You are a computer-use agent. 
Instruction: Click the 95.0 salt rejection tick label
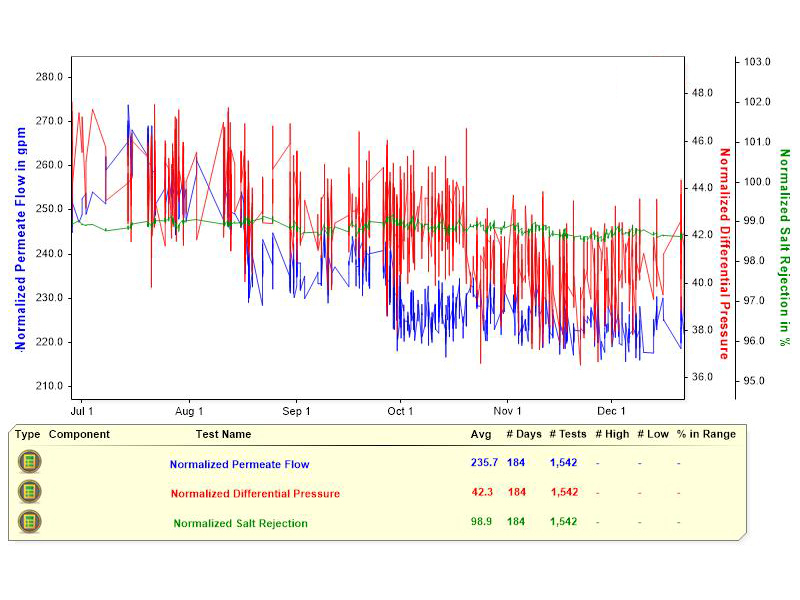(754, 381)
